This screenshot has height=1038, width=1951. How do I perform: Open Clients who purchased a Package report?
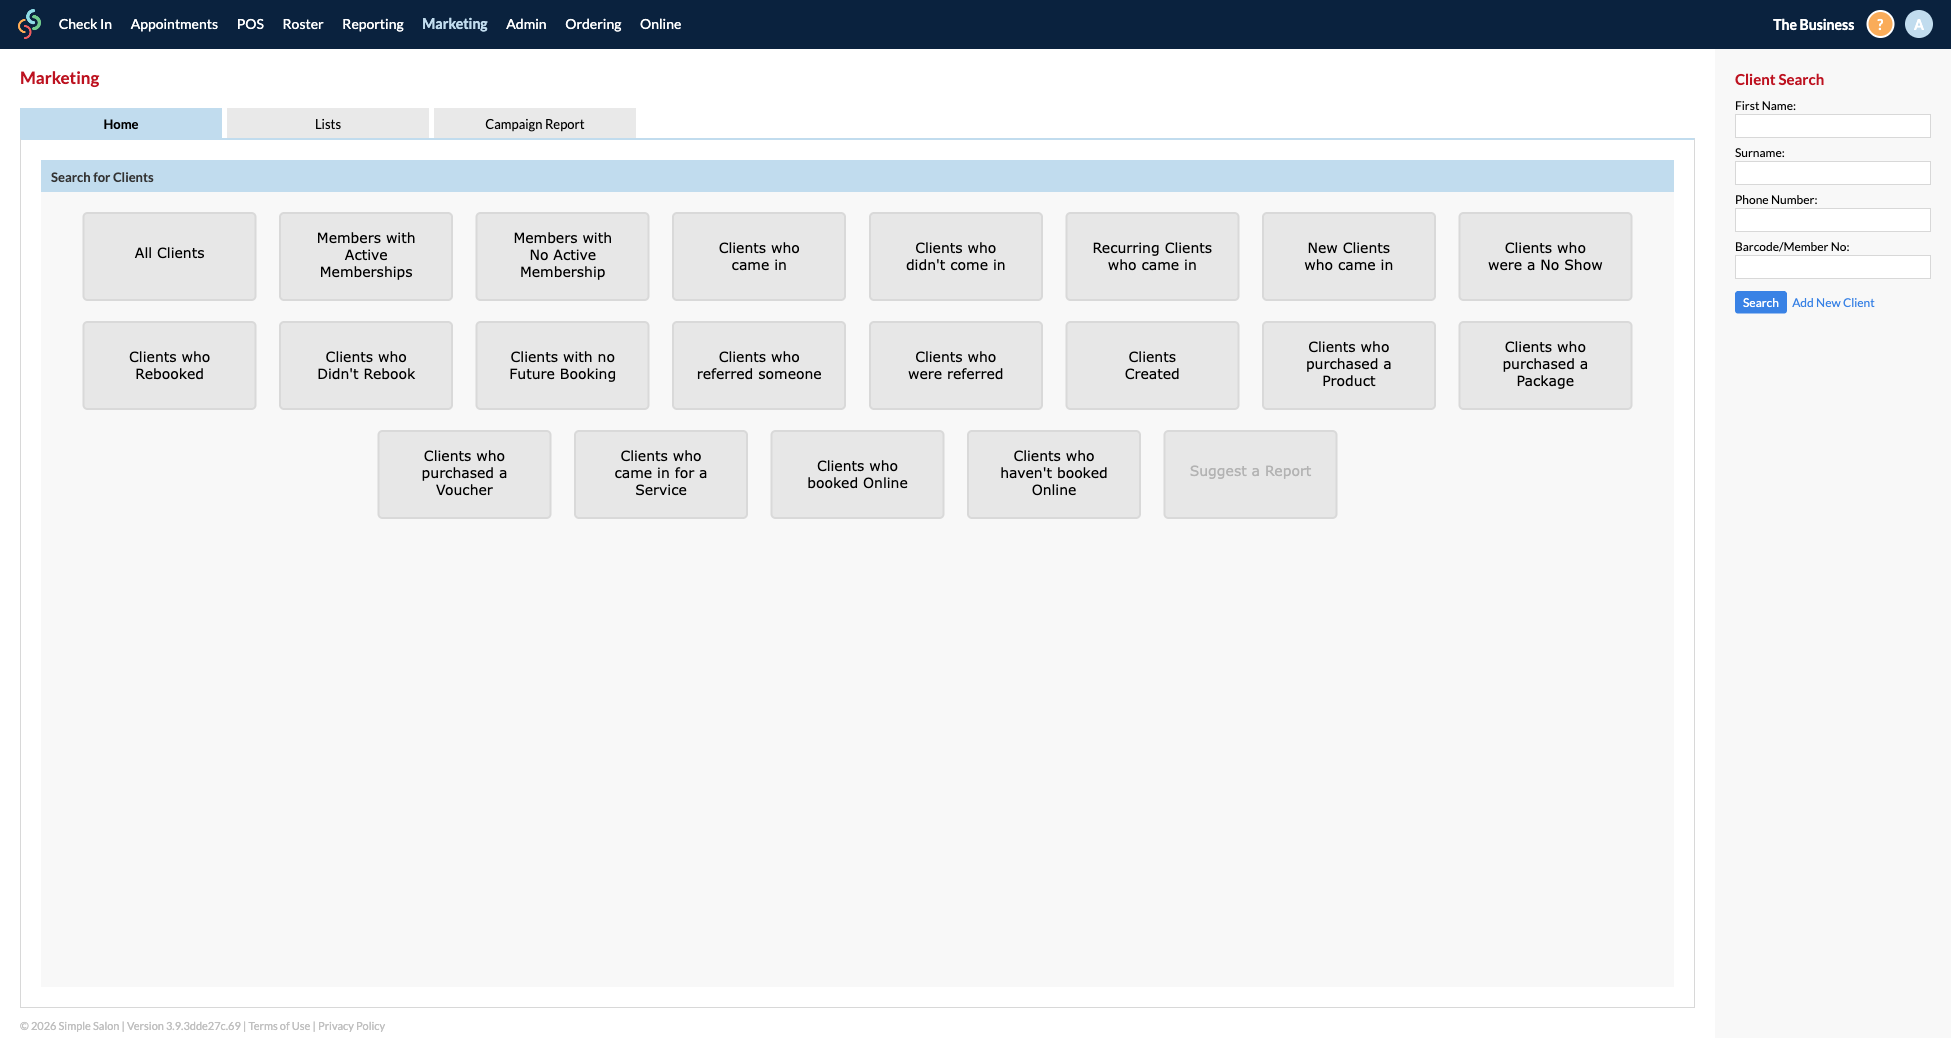tap(1545, 364)
